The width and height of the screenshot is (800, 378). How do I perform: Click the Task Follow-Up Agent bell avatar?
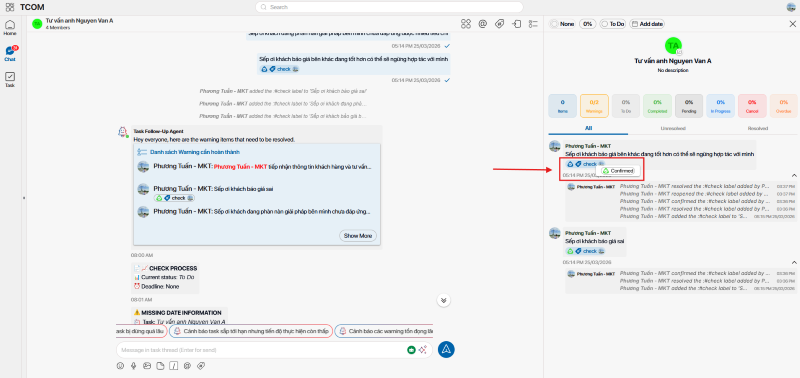pyautogui.click(x=122, y=132)
